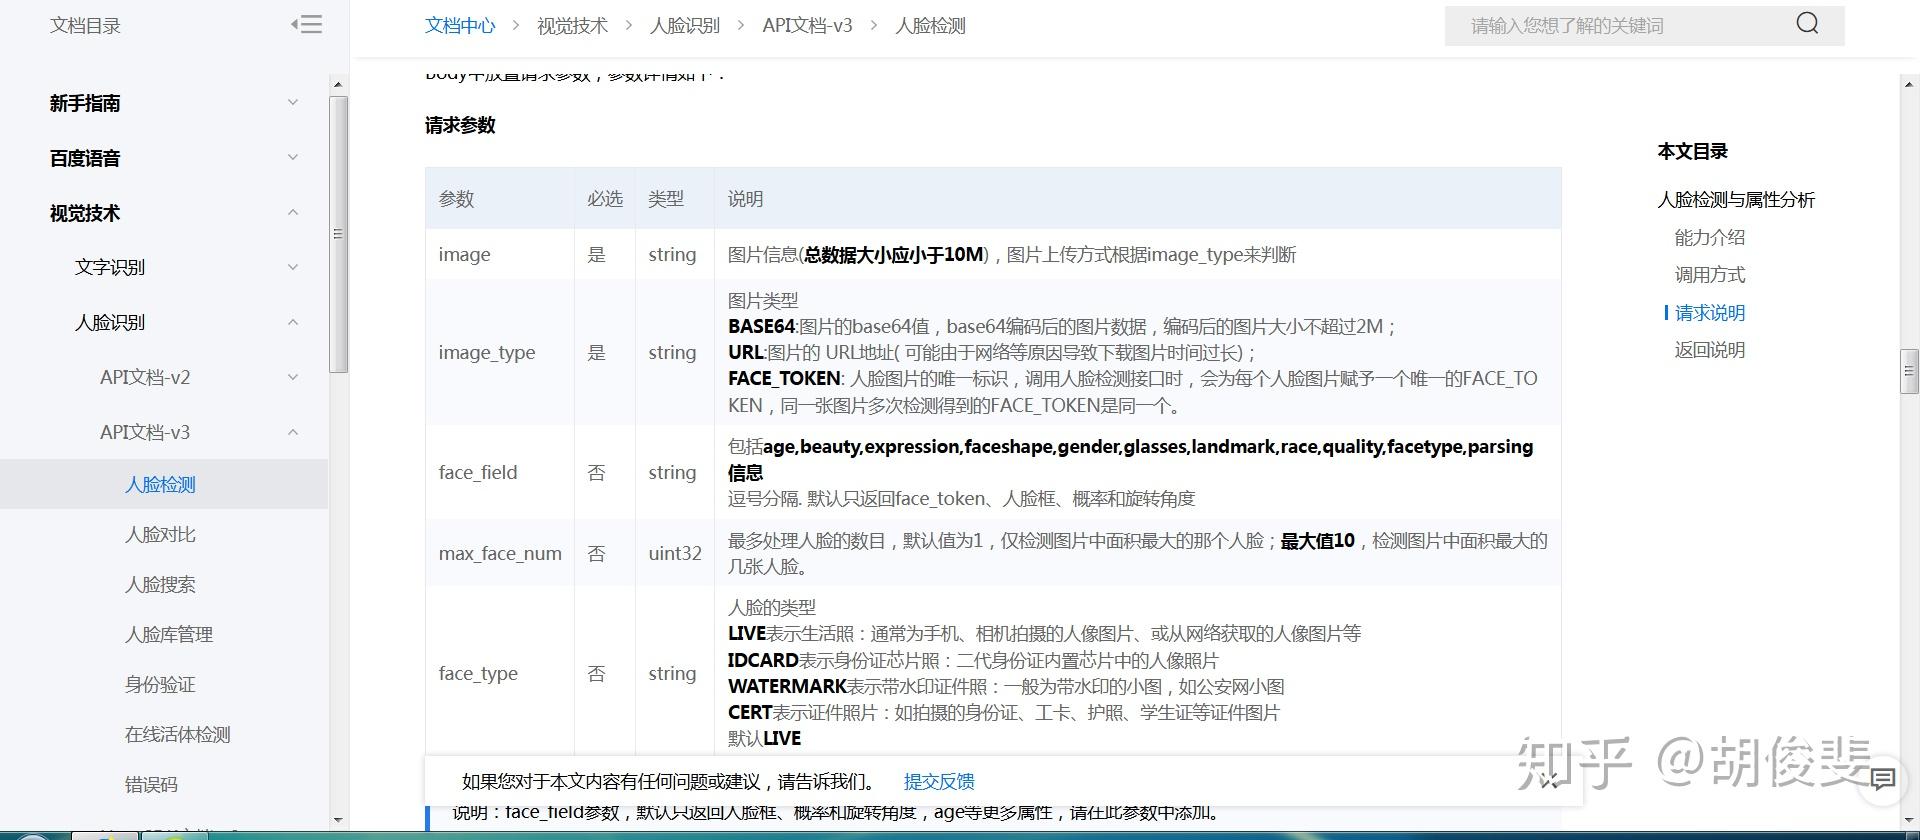Click the image_type parameter cell

[500, 352]
